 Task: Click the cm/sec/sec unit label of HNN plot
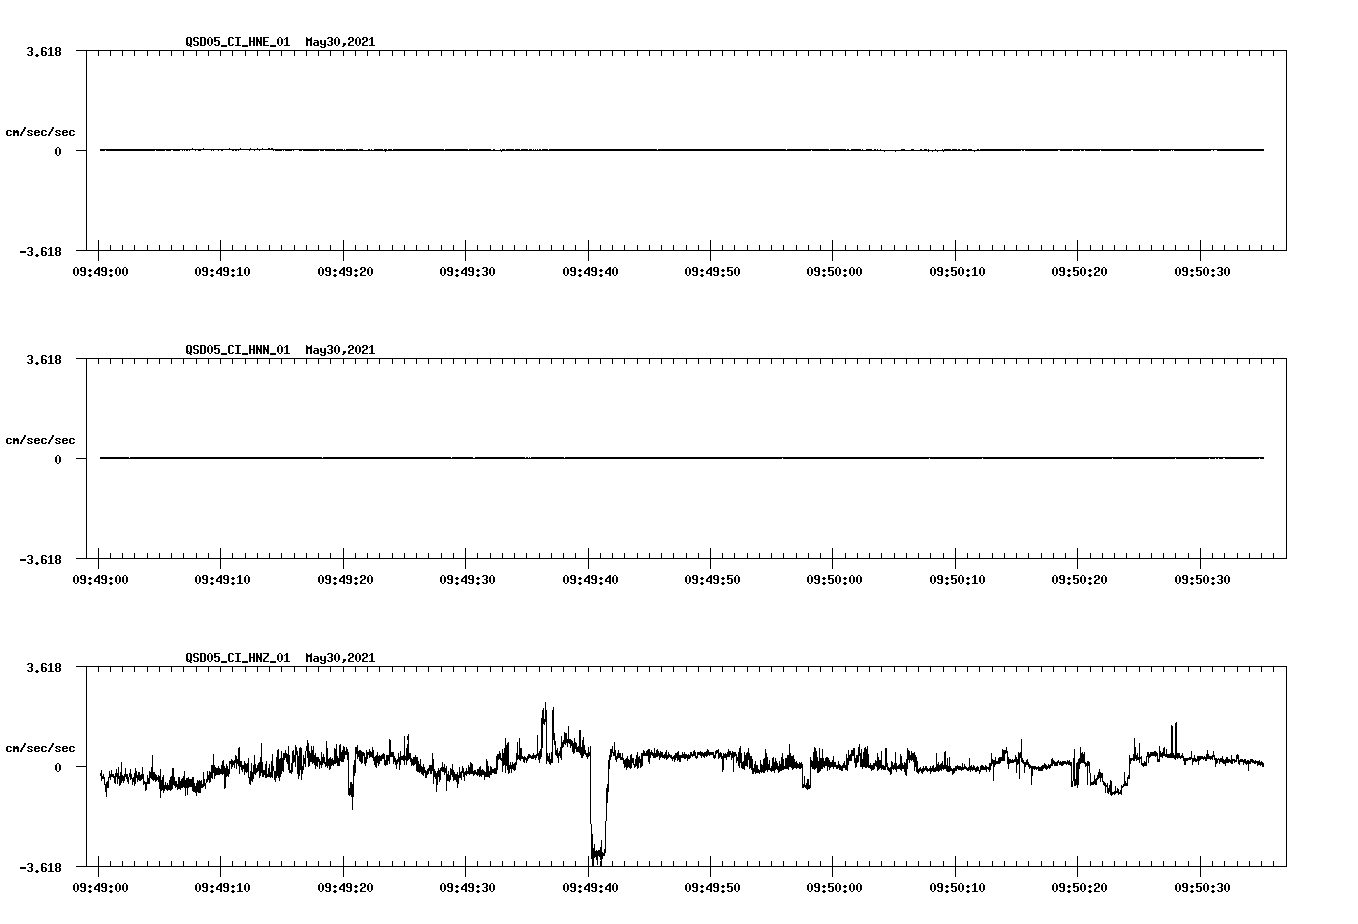point(40,440)
